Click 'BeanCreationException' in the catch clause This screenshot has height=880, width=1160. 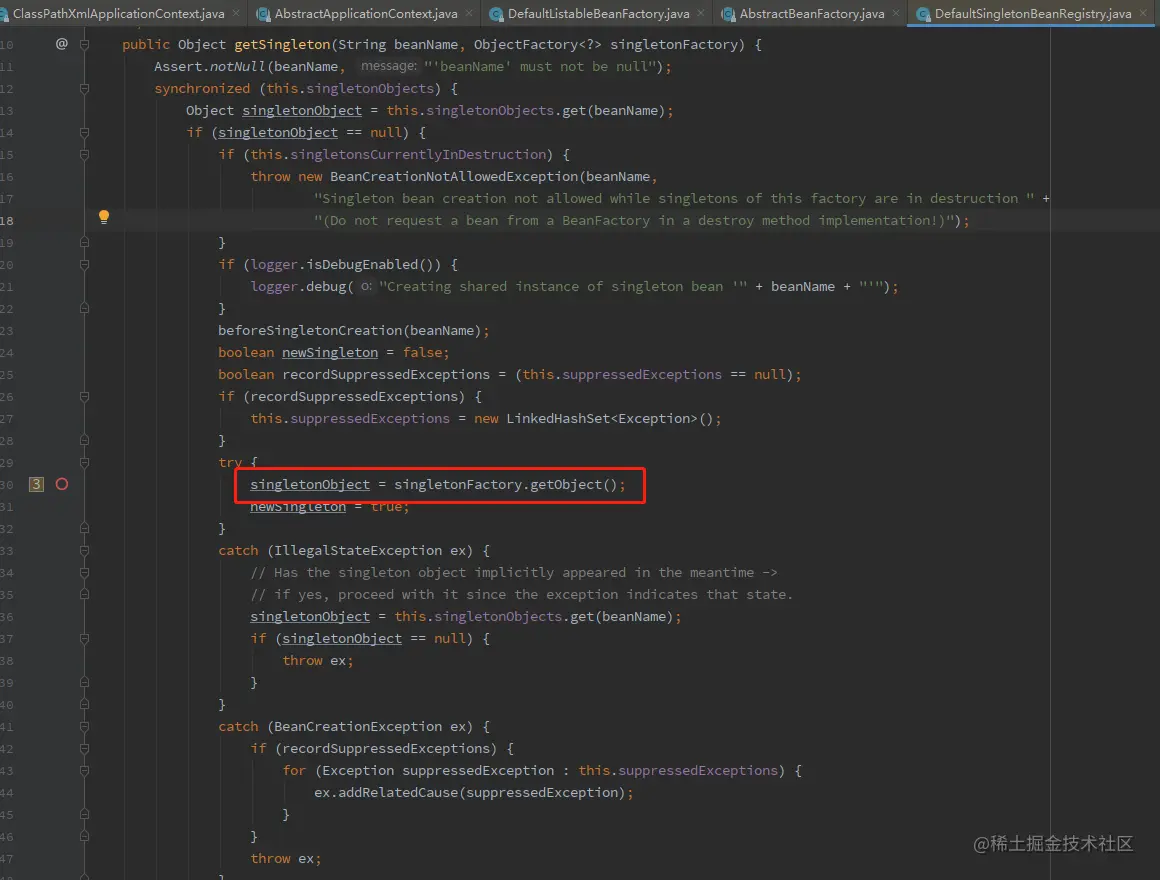coord(358,727)
